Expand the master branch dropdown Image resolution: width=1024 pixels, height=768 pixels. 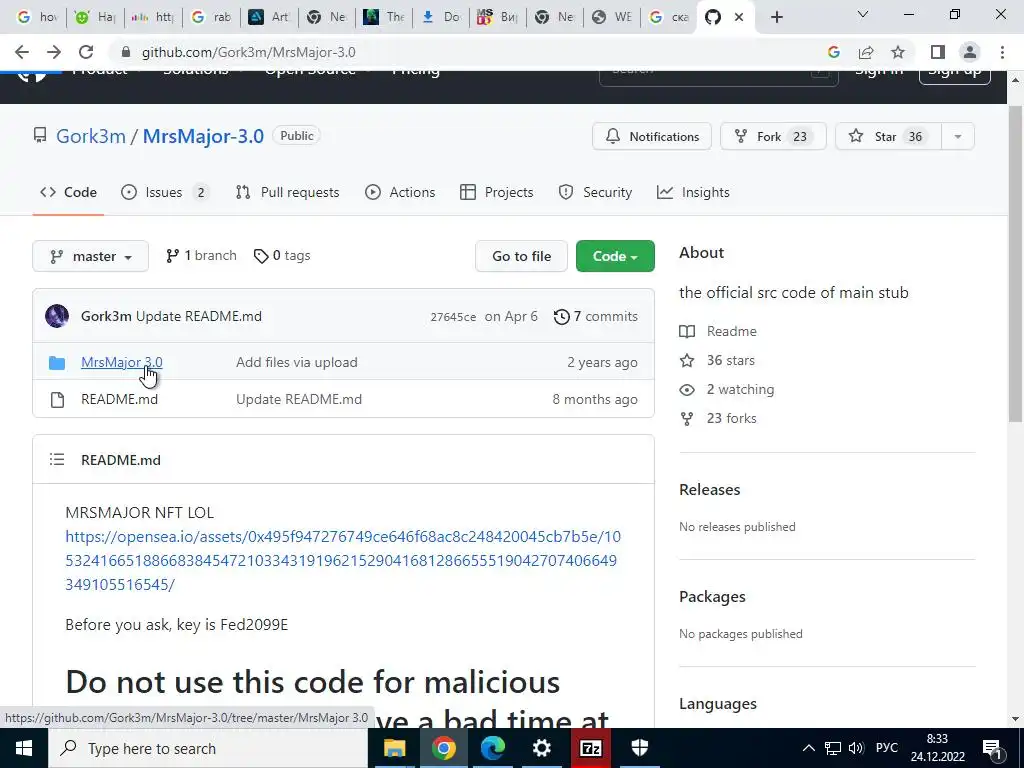click(x=91, y=256)
